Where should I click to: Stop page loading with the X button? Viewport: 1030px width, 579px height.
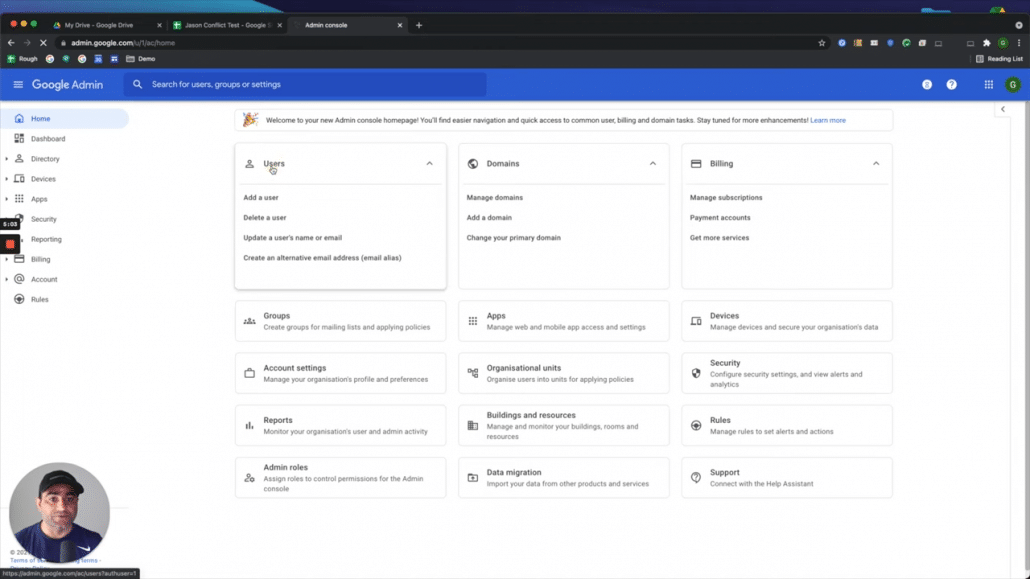(x=43, y=43)
